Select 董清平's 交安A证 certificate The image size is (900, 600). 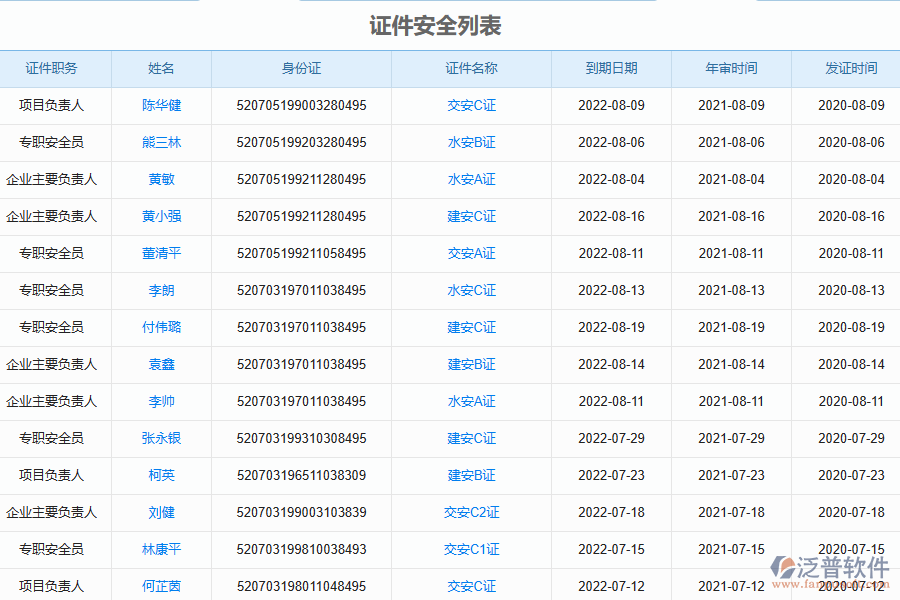(x=470, y=253)
